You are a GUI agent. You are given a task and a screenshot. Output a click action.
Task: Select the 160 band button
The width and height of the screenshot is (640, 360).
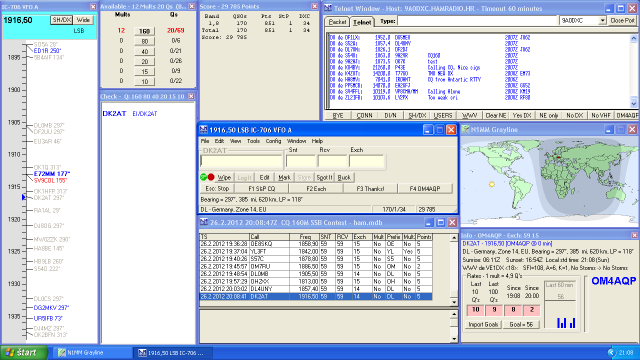(x=144, y=31)
